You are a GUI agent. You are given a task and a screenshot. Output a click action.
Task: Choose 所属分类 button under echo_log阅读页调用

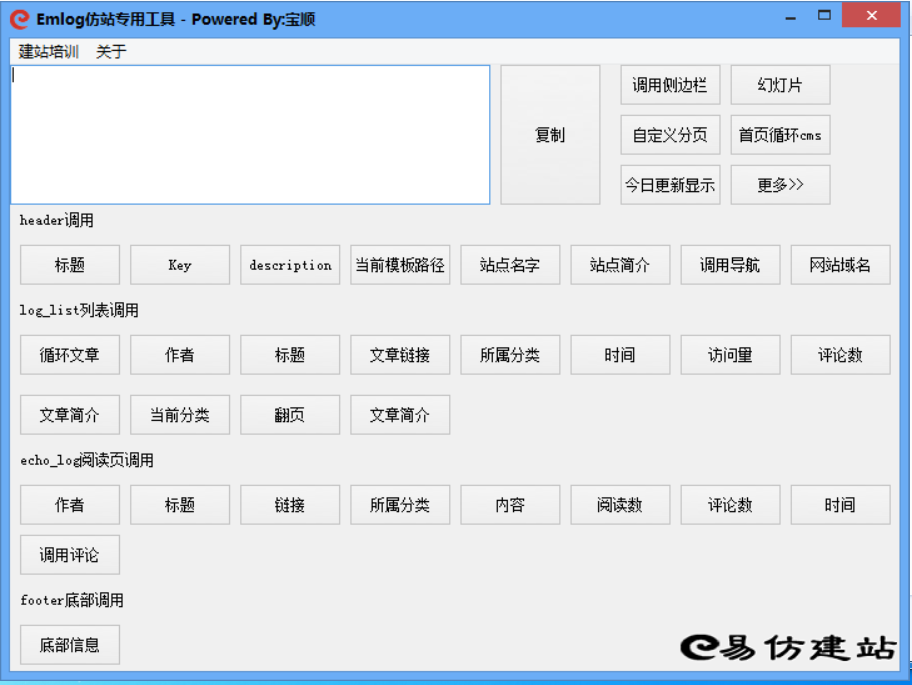[400, 505]
